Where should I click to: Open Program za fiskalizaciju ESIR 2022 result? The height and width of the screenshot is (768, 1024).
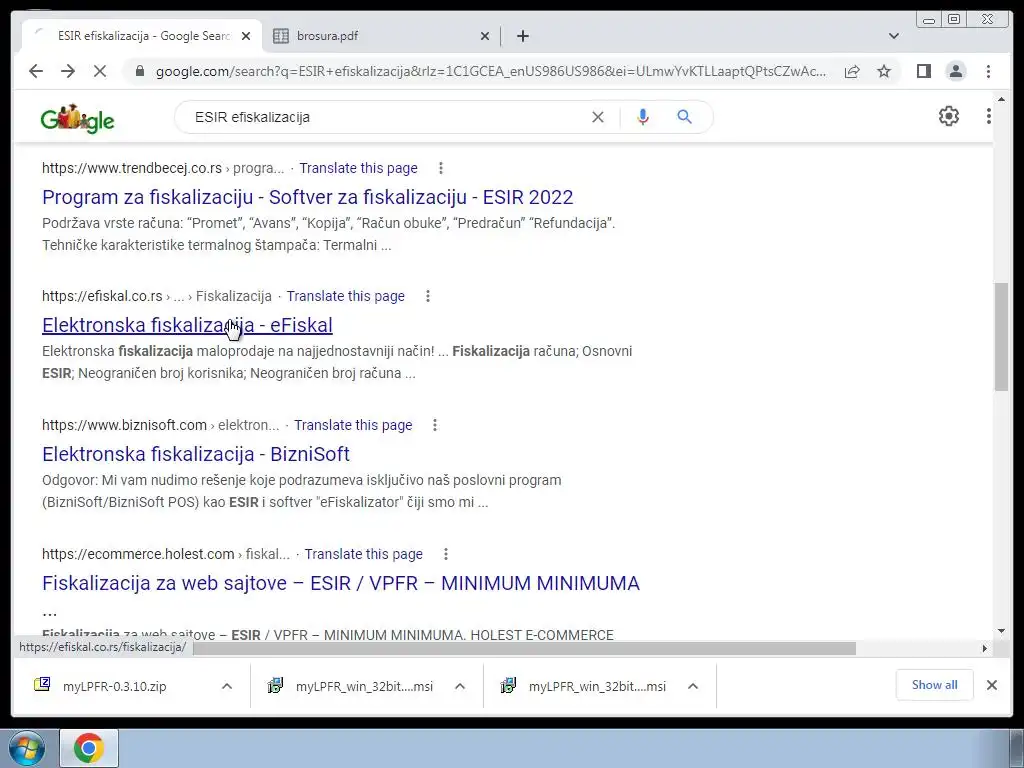pyautogui.click(x=308, y=197)
